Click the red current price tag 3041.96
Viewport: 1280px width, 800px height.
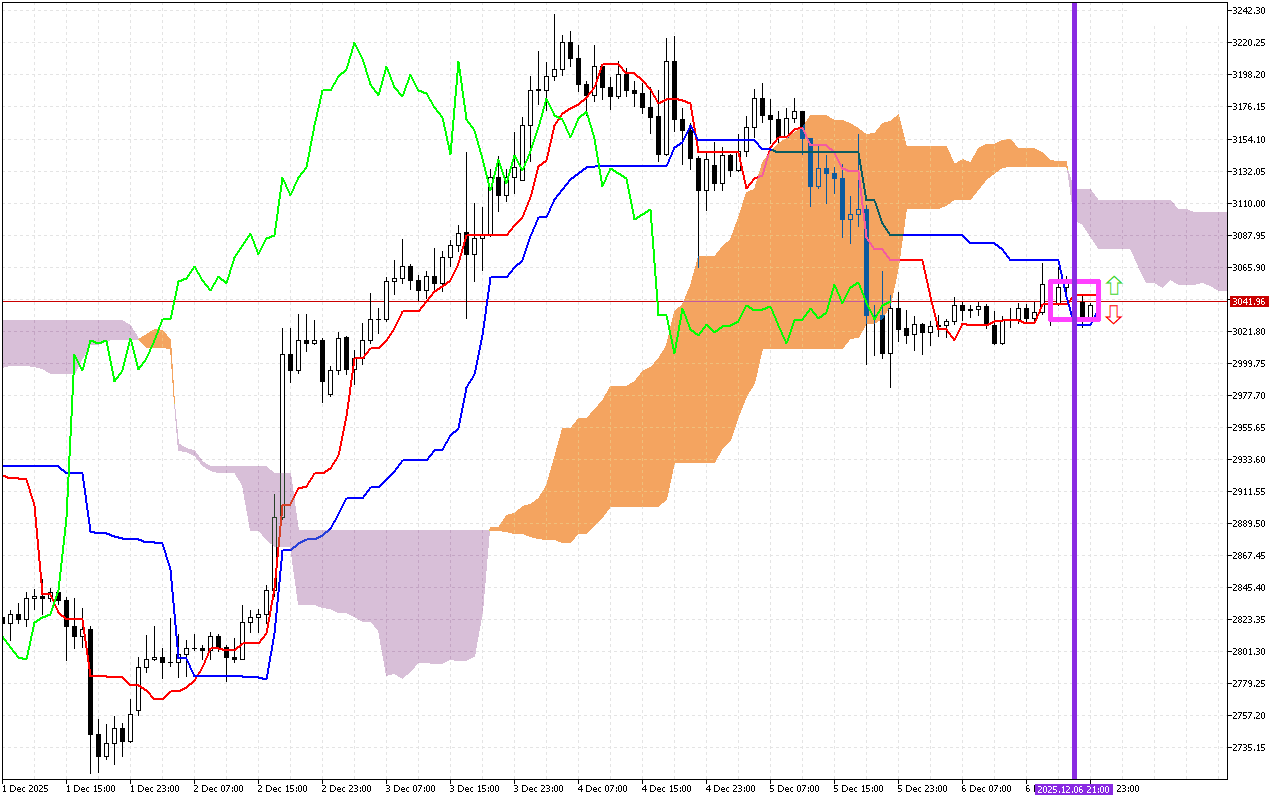click(x=1249, y=300)
